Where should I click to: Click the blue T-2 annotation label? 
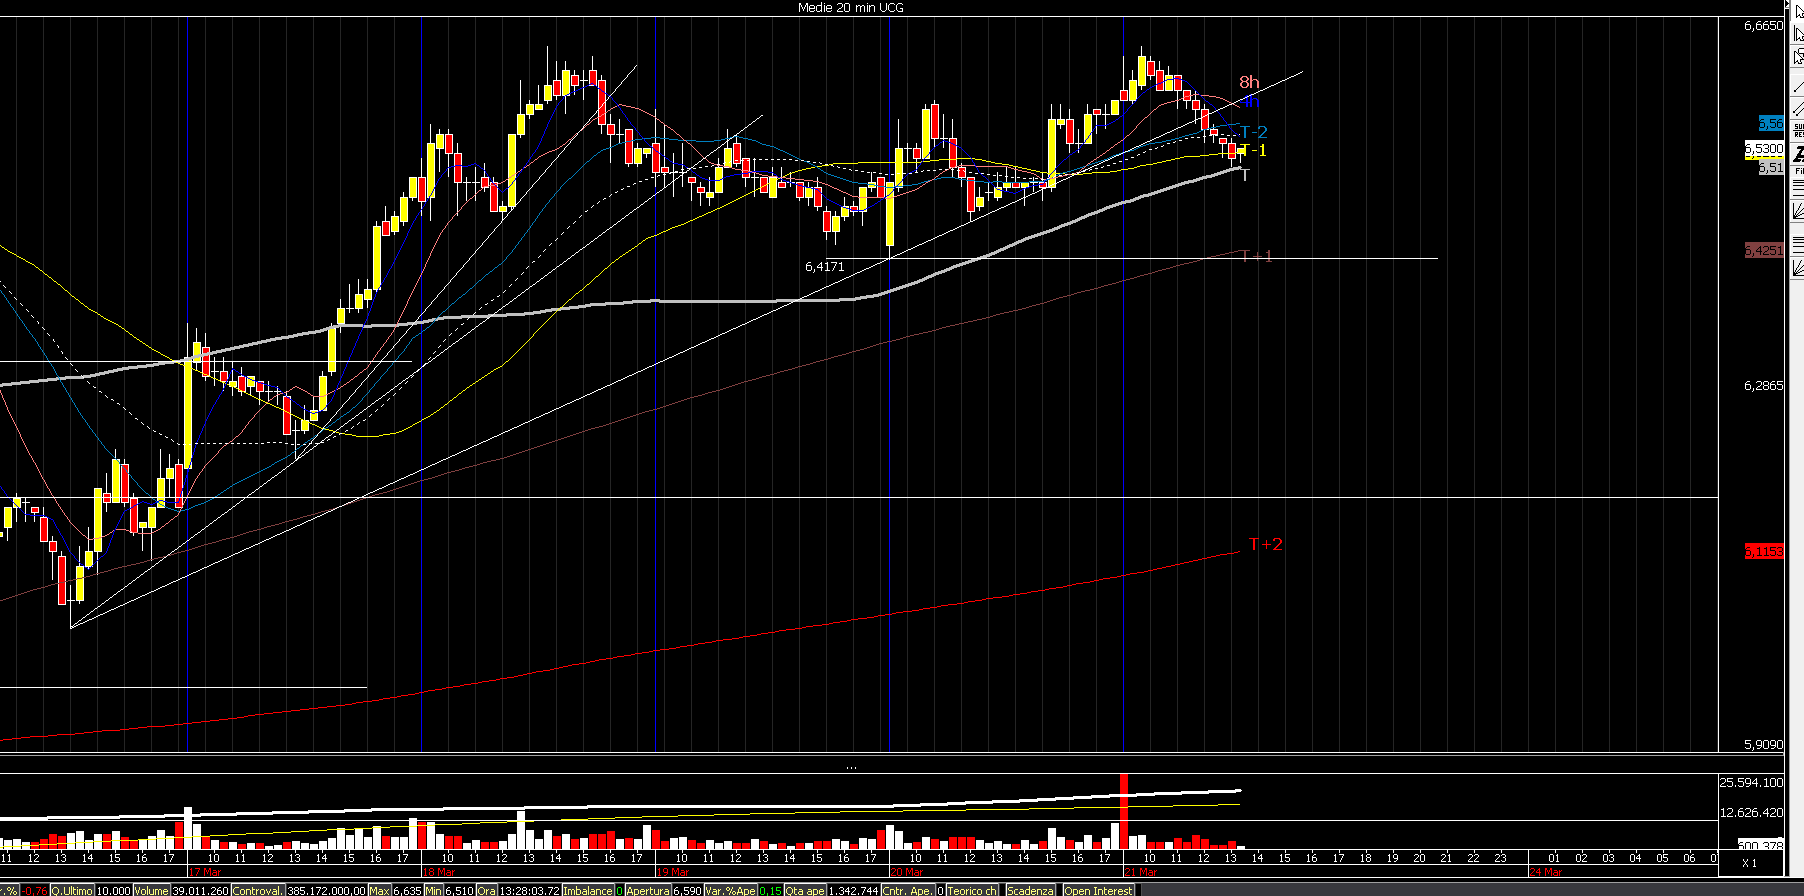coord(1254,132)
